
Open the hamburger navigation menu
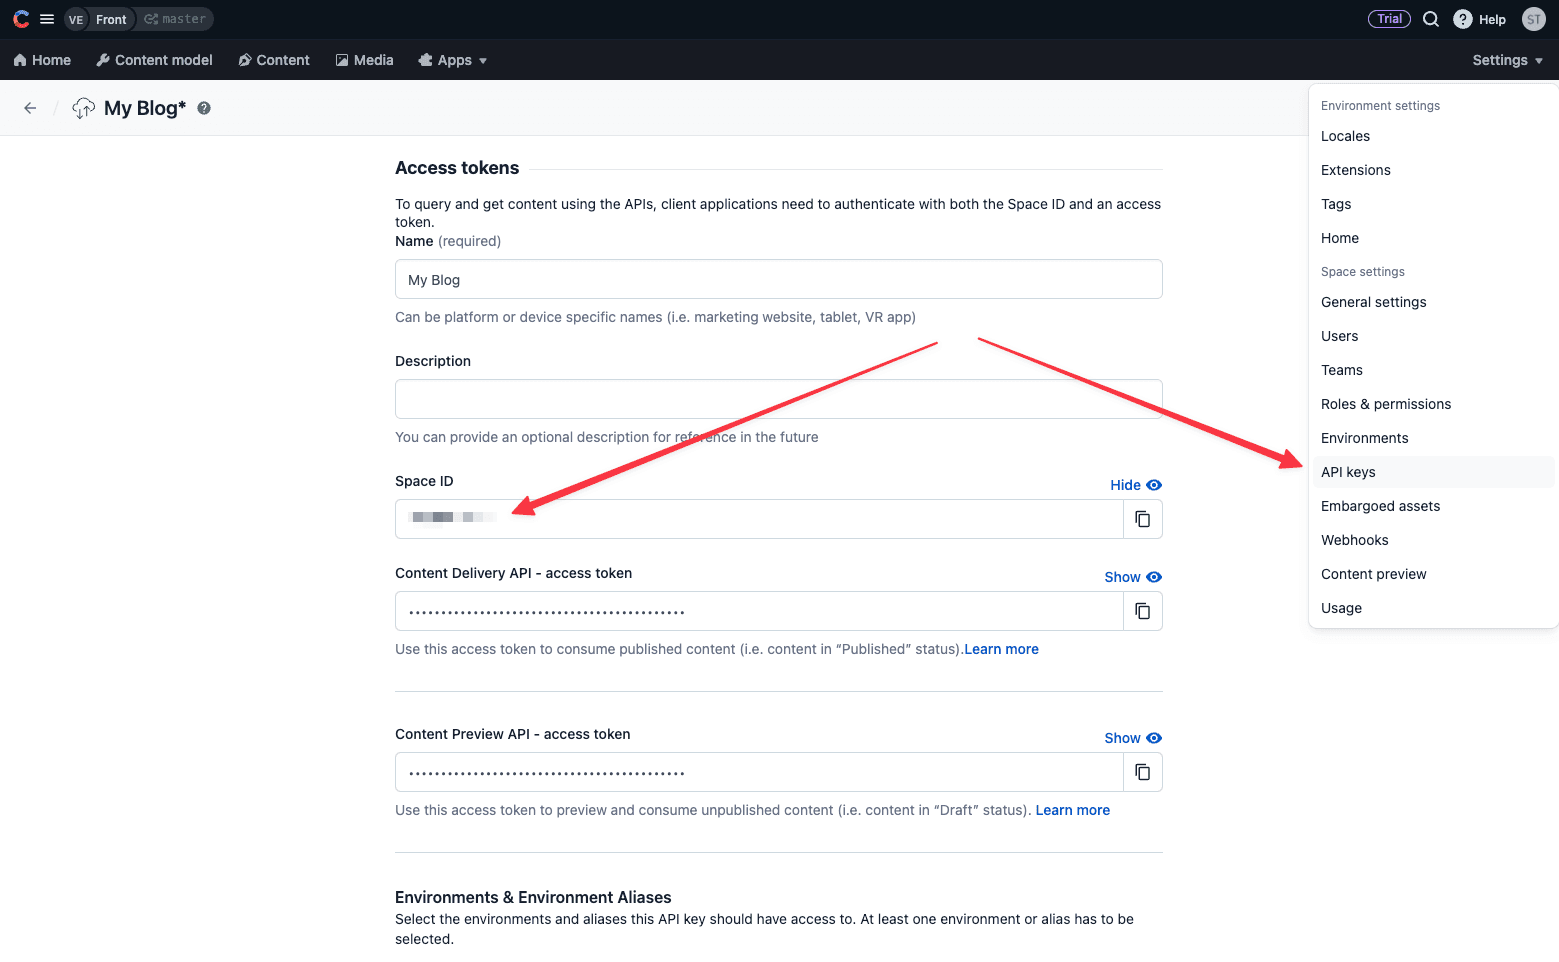(x=47, y=19)
